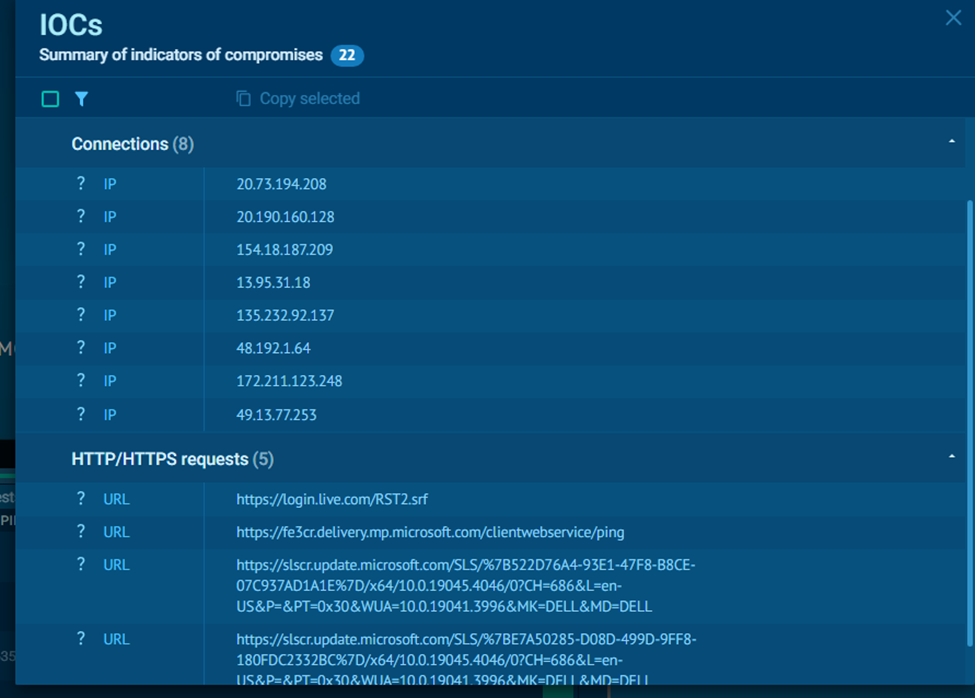Click the question mark icon for 49.13.77.253
This screenshot has height=698, width=975.
click(x=81, y=414)
